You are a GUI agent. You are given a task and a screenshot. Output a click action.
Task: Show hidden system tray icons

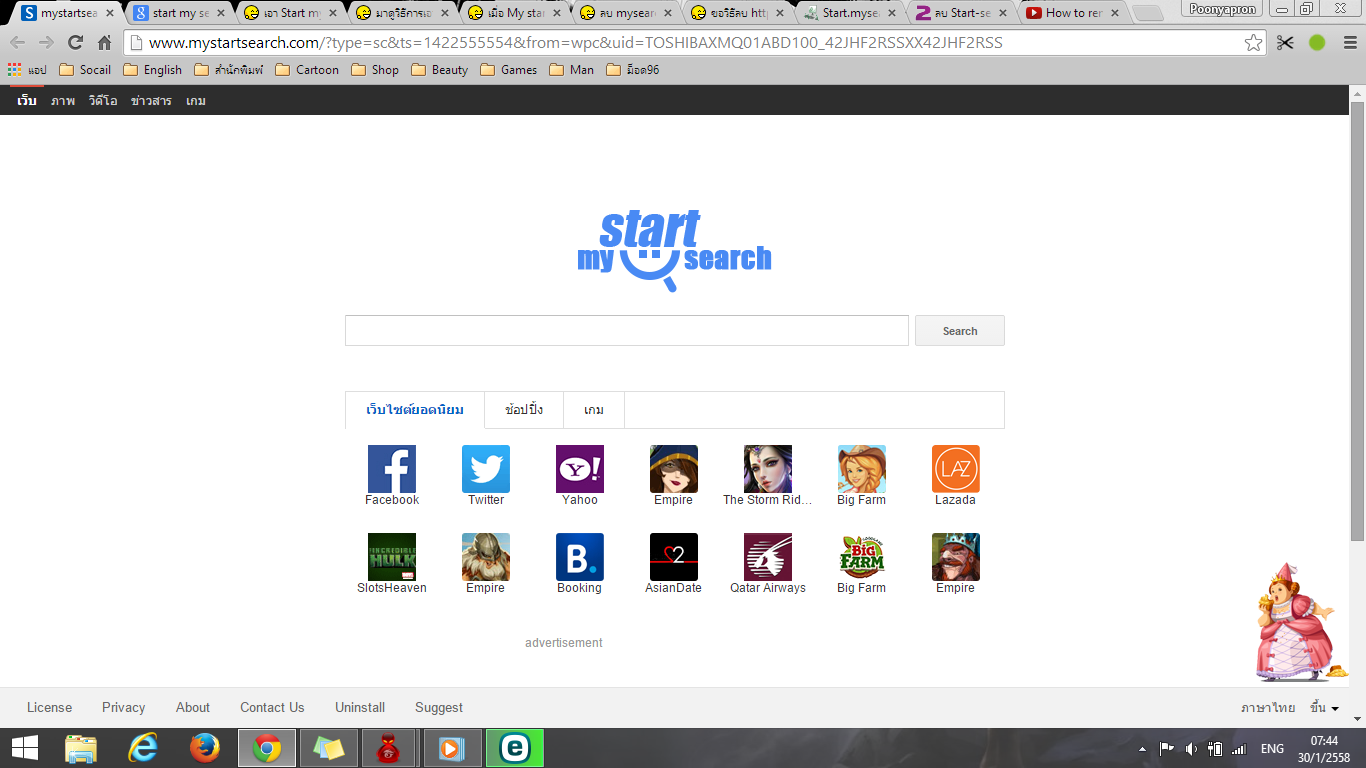pyautogui.click(x=1142, y=748)
